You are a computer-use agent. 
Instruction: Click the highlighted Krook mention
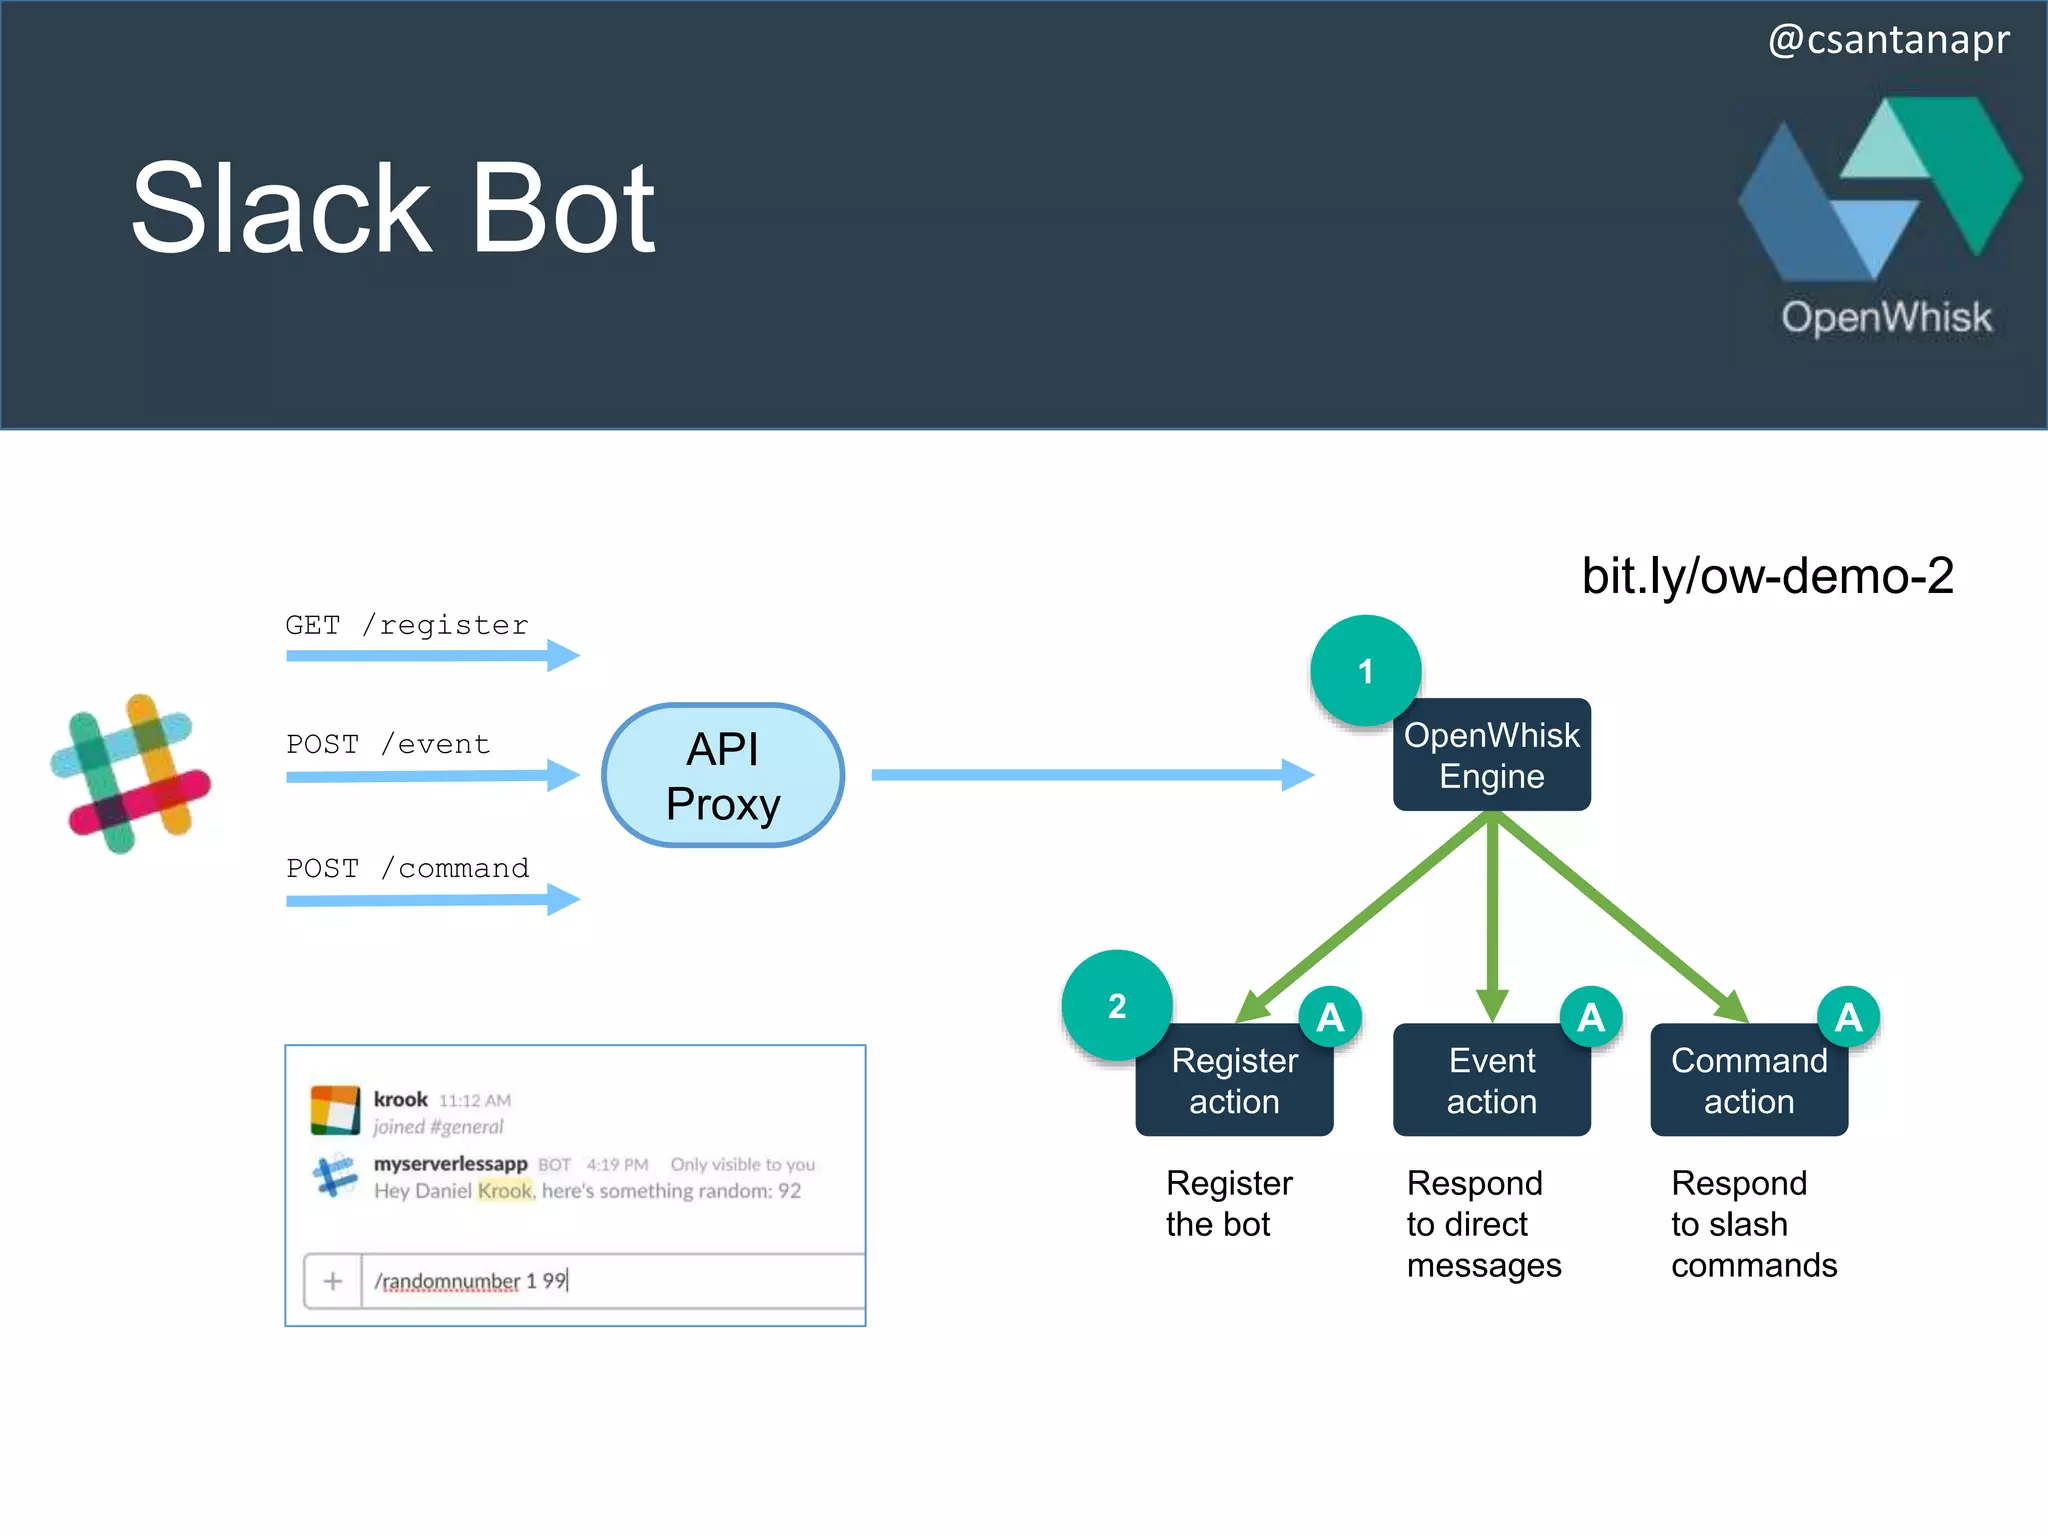(x=506, y=1190)
